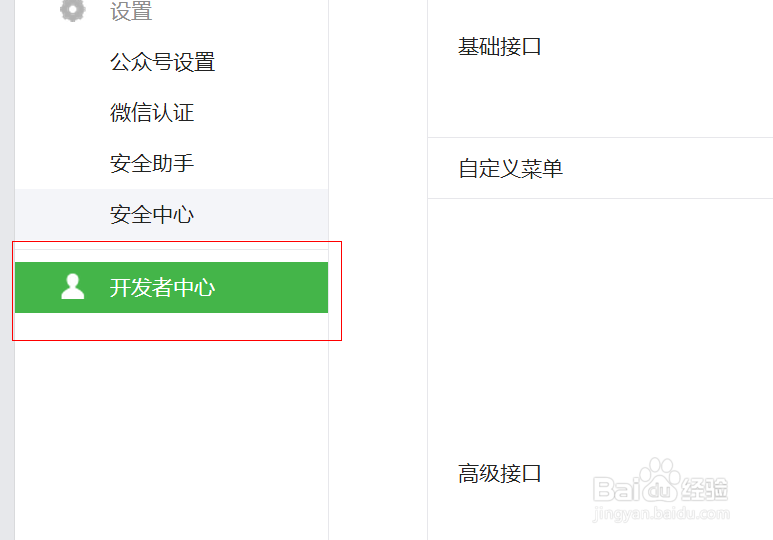The width and height of the screenshot is (773, 540).
Task: Click empty content area below 自定义菜单
Action: click(600, 320)
